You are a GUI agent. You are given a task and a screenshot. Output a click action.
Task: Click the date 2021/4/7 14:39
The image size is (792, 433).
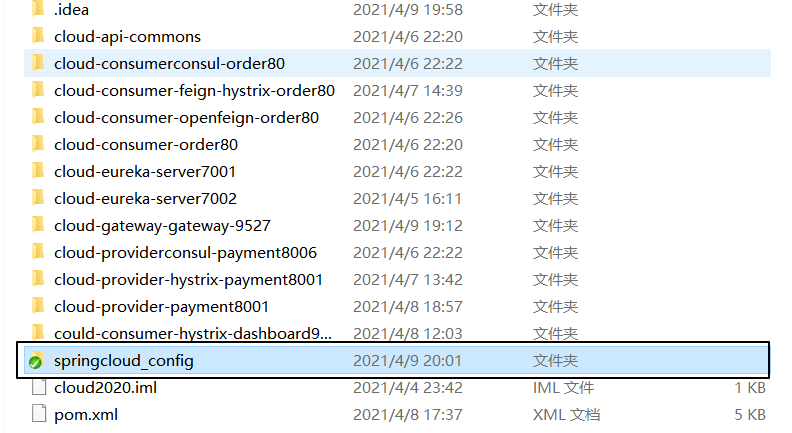click(x=408, y=90)
